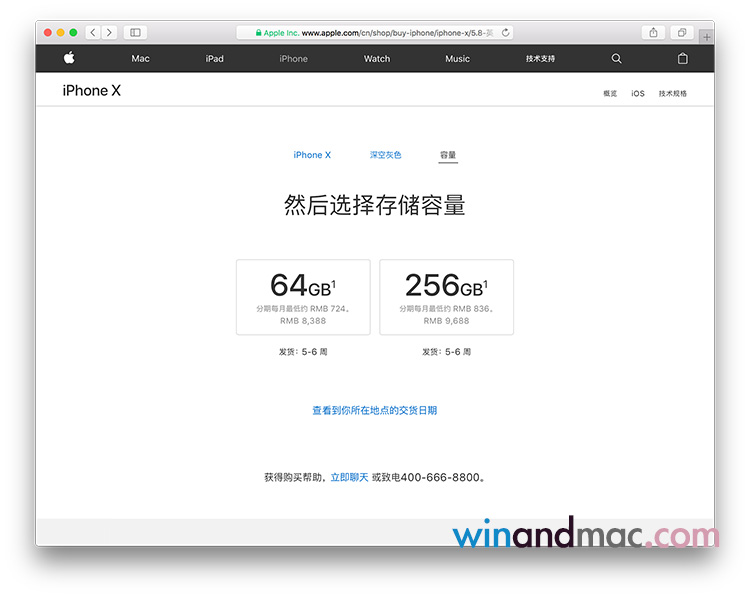This screenshot has height=597, width=750.
Task: Select the 64GB storage option
Action: tap(303, 297)
